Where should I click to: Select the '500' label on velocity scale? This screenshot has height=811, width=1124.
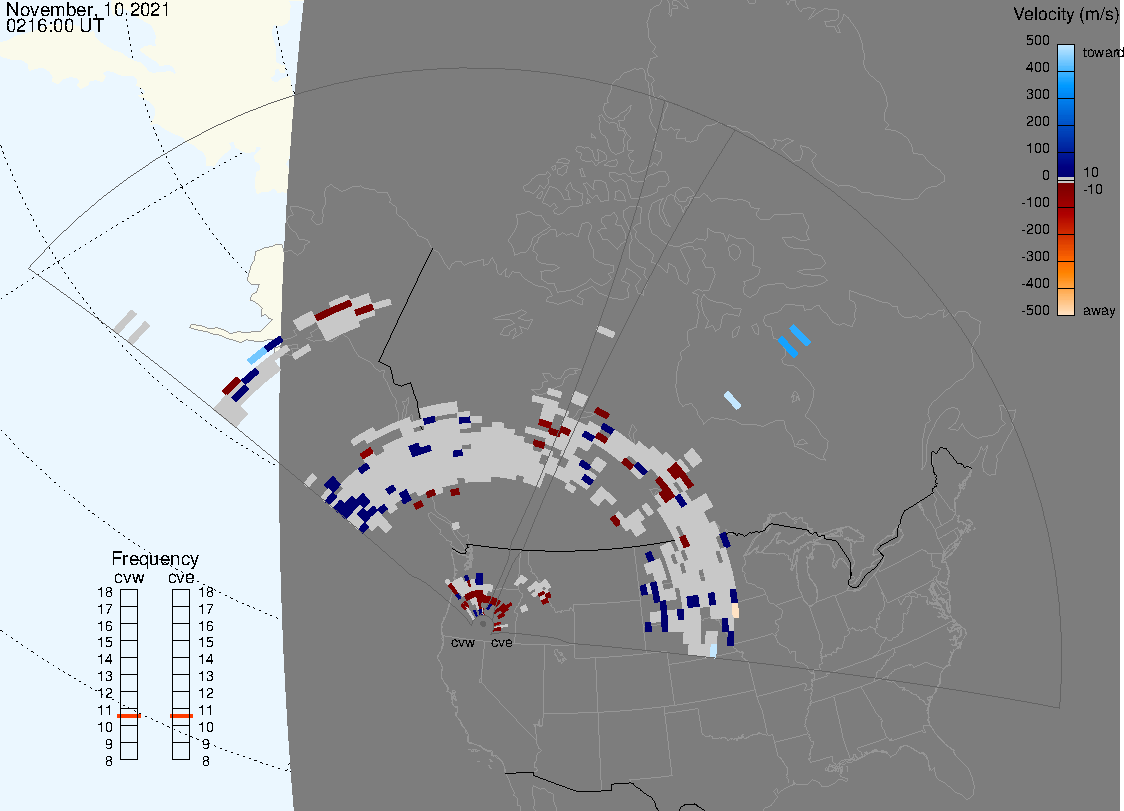pos(1037,40)
